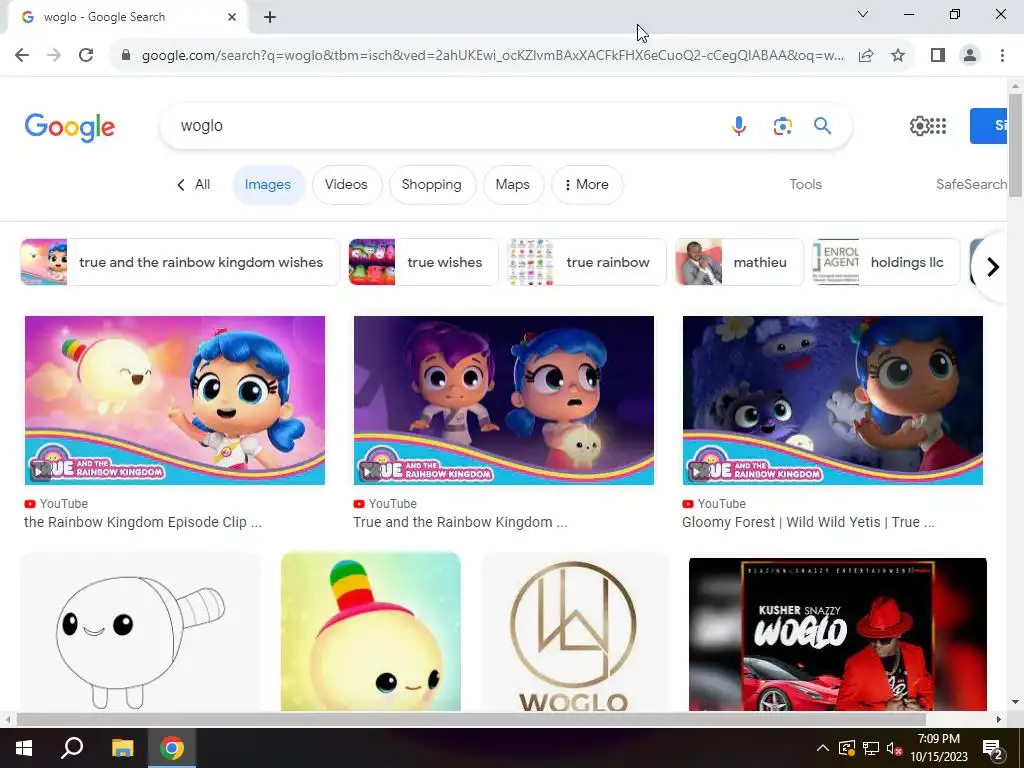This screenshot has width=1024, height=768.
Task: Open Chrome profile avatar
Action: pyautogui.click(x=970, y=55)
